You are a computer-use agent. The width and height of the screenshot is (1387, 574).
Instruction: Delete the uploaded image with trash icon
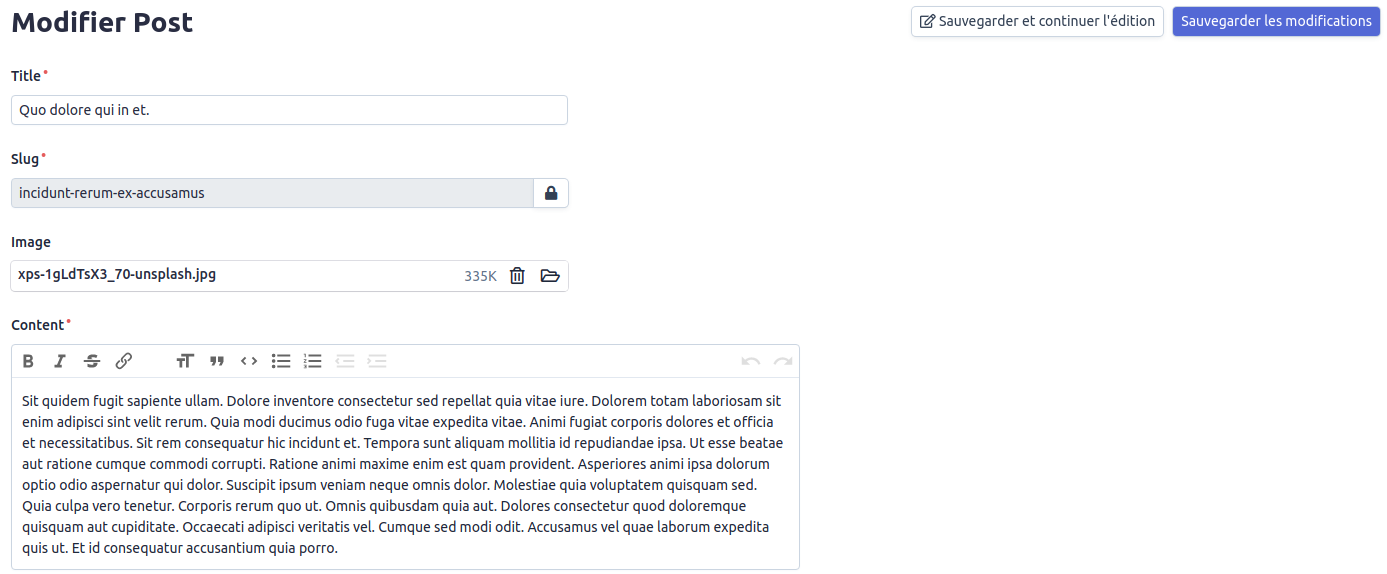(517, 276)
